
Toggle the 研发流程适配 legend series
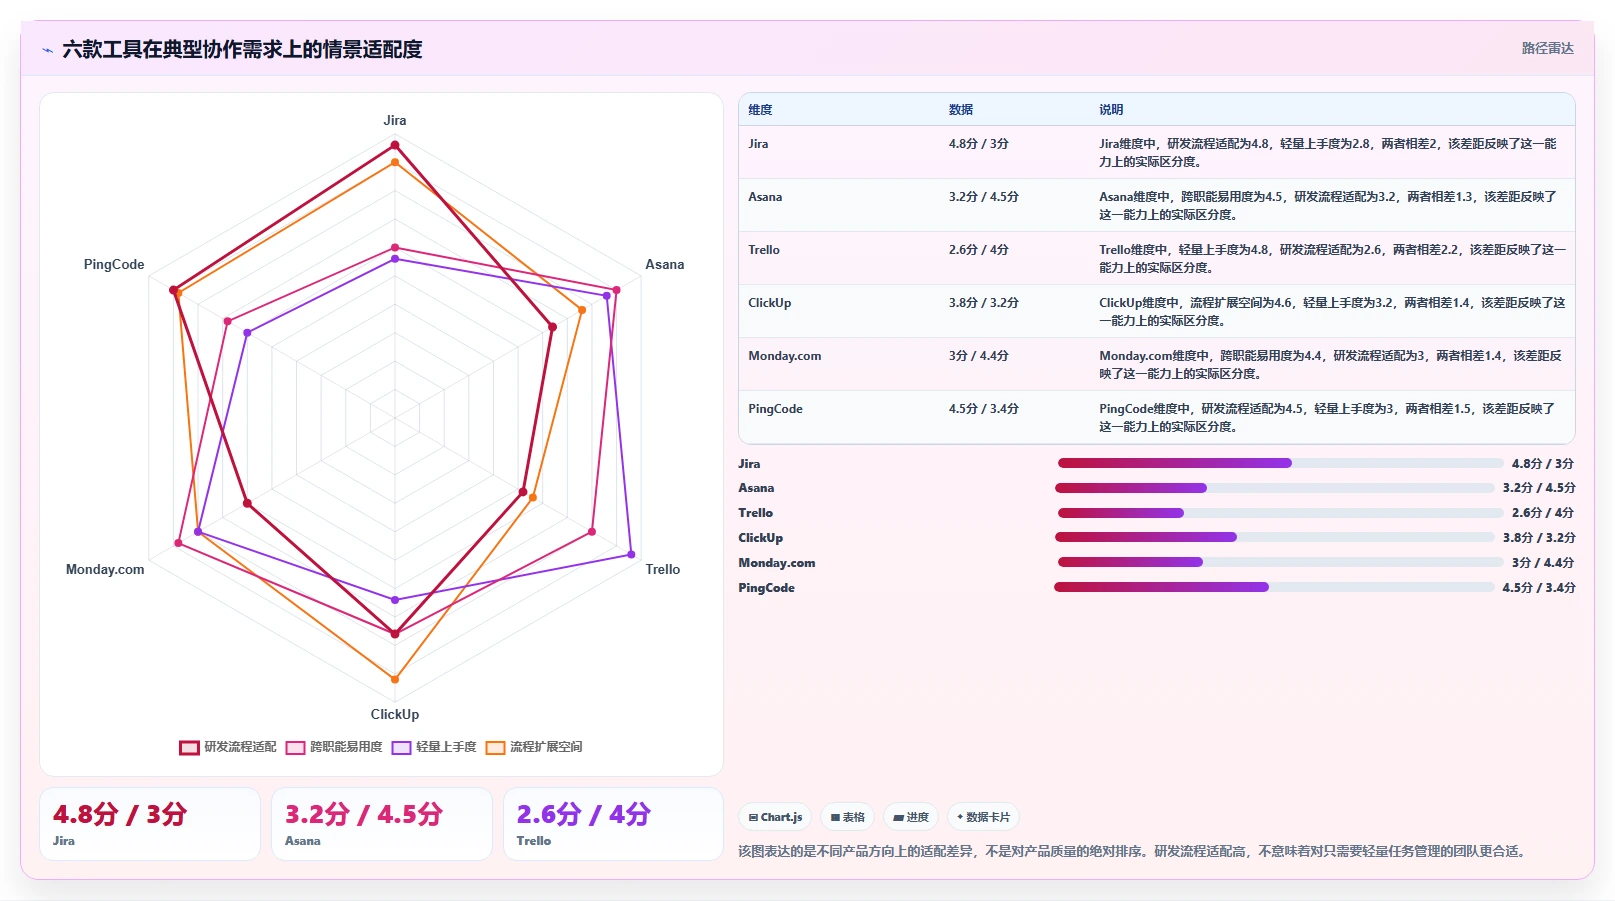point(228,747)
